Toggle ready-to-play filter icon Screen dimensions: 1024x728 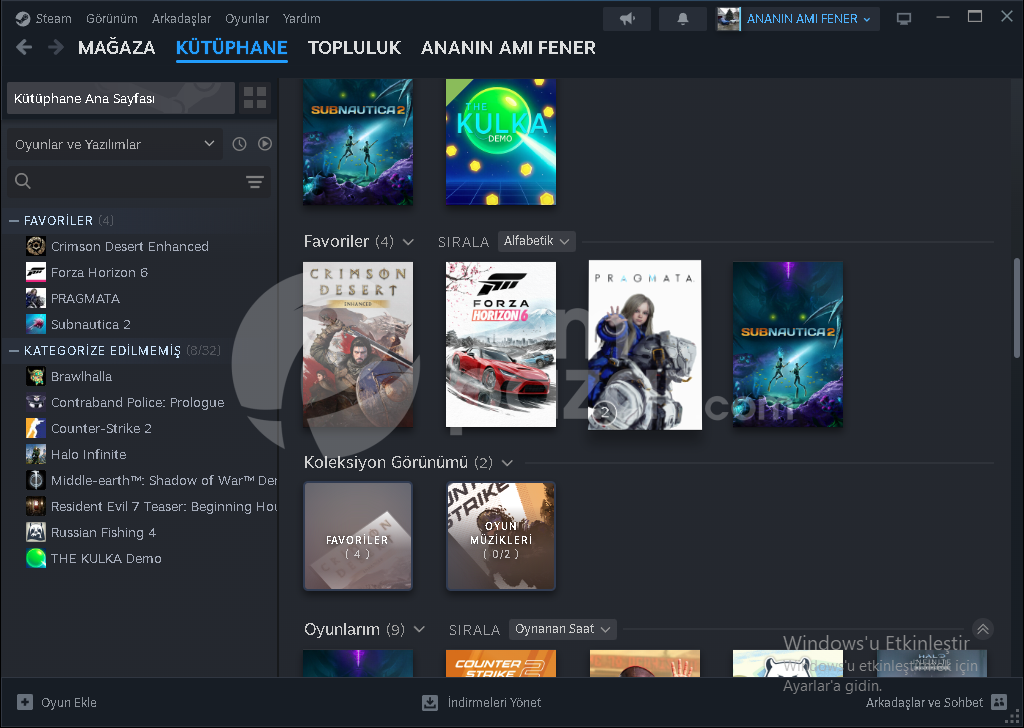pos(264,144)
